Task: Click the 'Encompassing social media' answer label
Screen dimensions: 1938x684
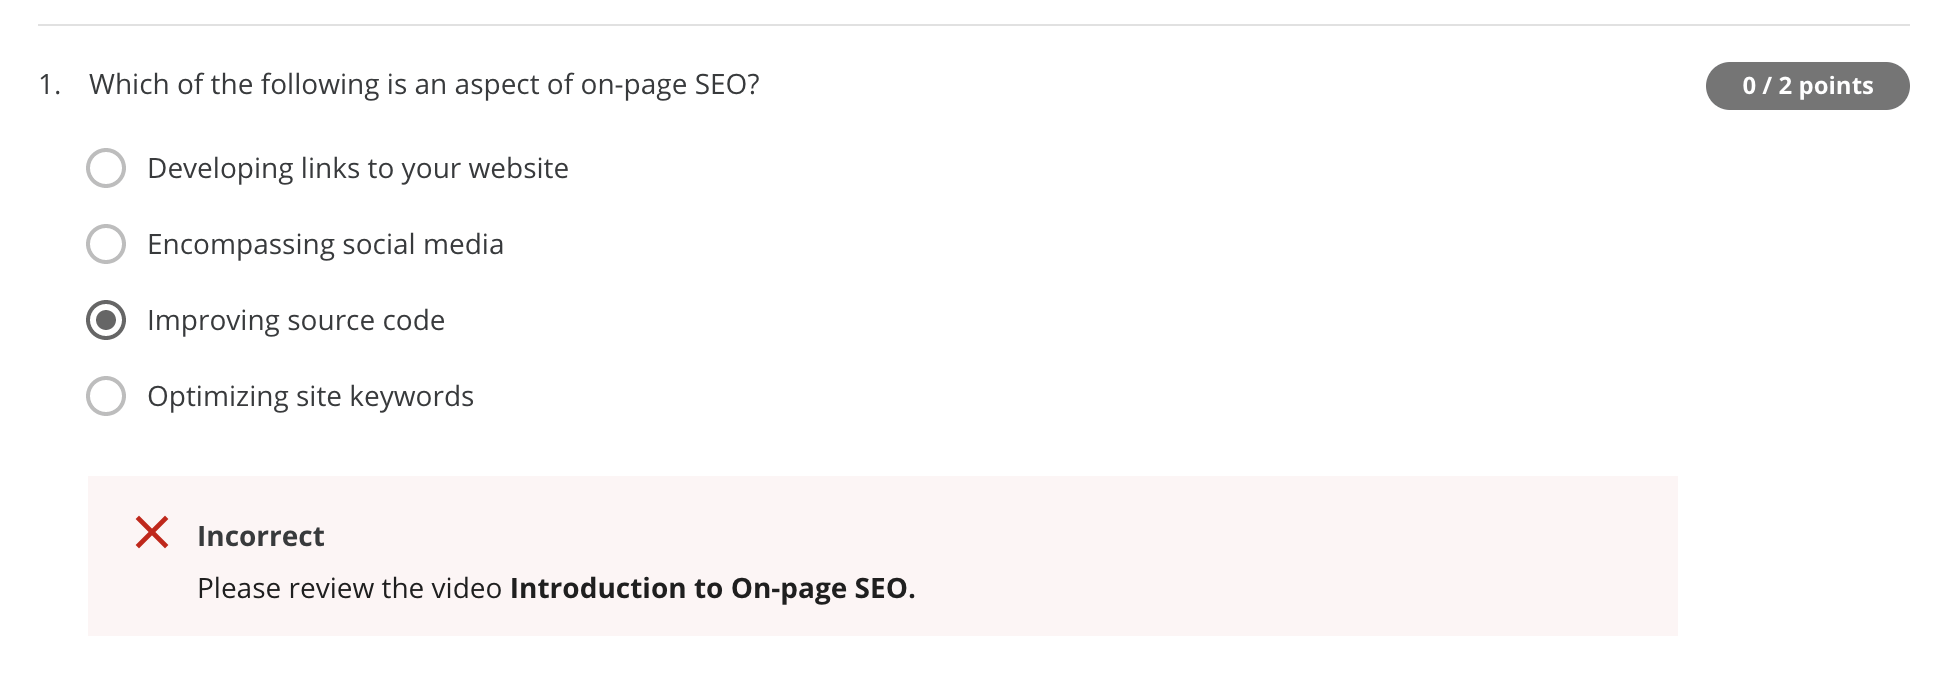Action: point(325,244)
